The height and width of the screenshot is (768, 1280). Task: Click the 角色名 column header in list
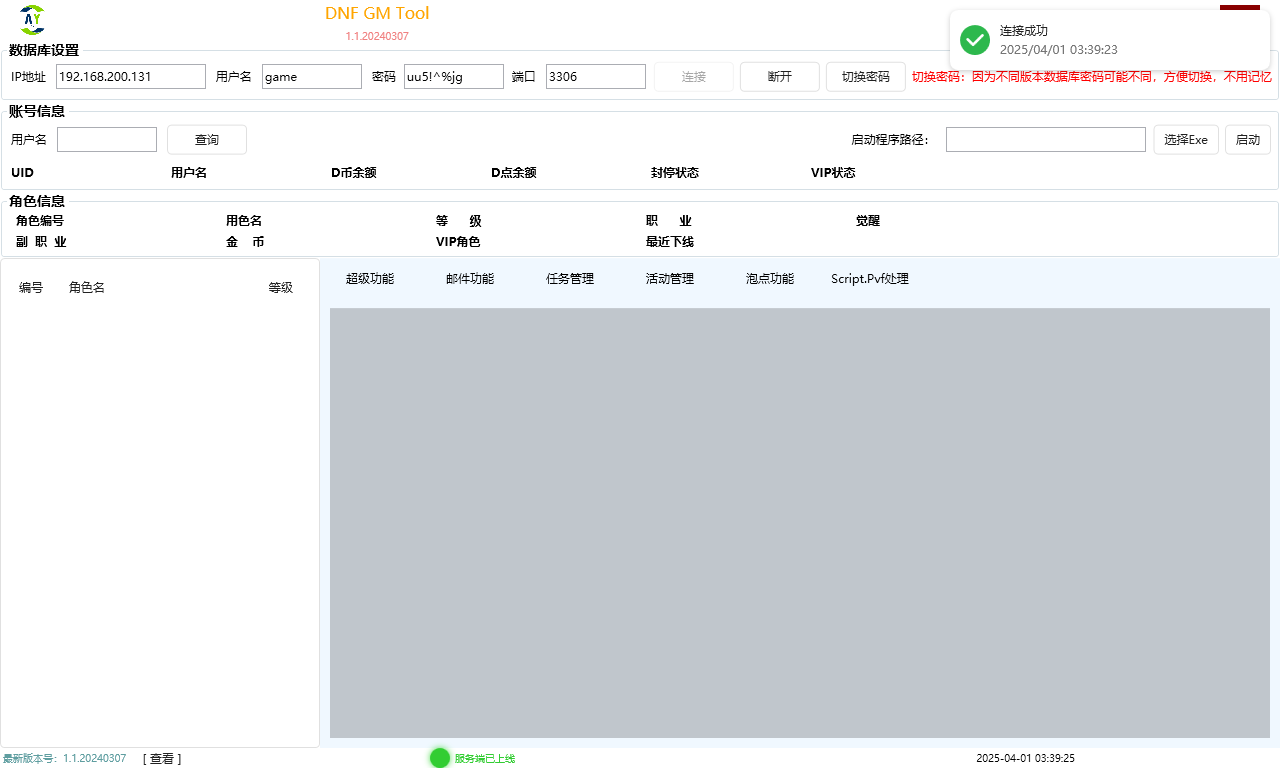click(87, 288)
